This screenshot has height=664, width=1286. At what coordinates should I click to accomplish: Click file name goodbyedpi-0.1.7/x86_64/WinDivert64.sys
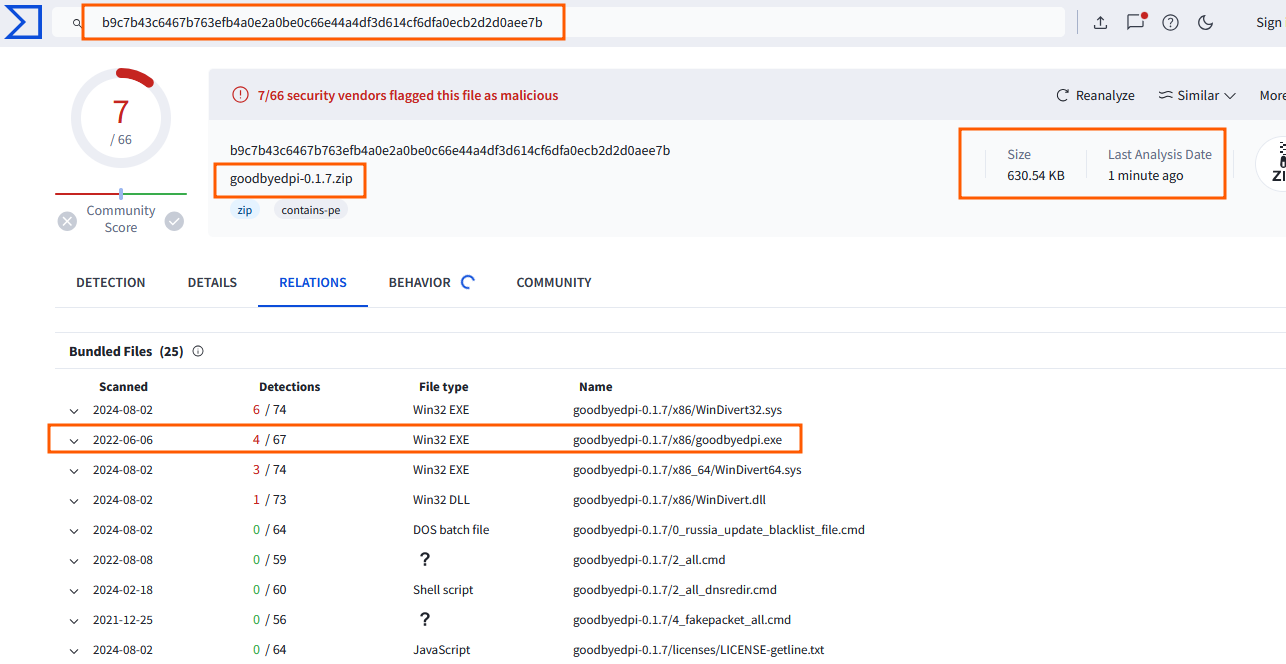point(687,470)
